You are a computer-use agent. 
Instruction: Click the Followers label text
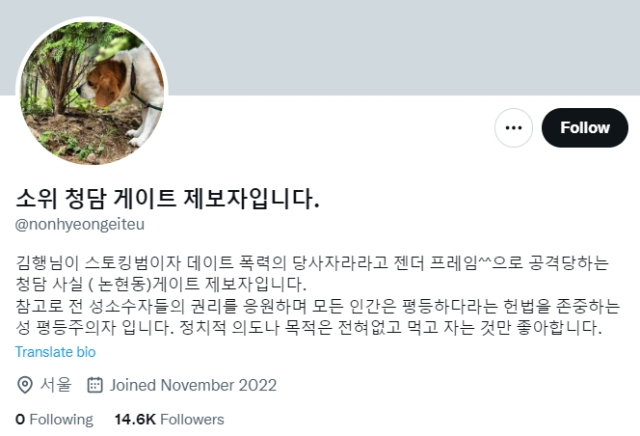pyautogui.click(x=192, y=419)
